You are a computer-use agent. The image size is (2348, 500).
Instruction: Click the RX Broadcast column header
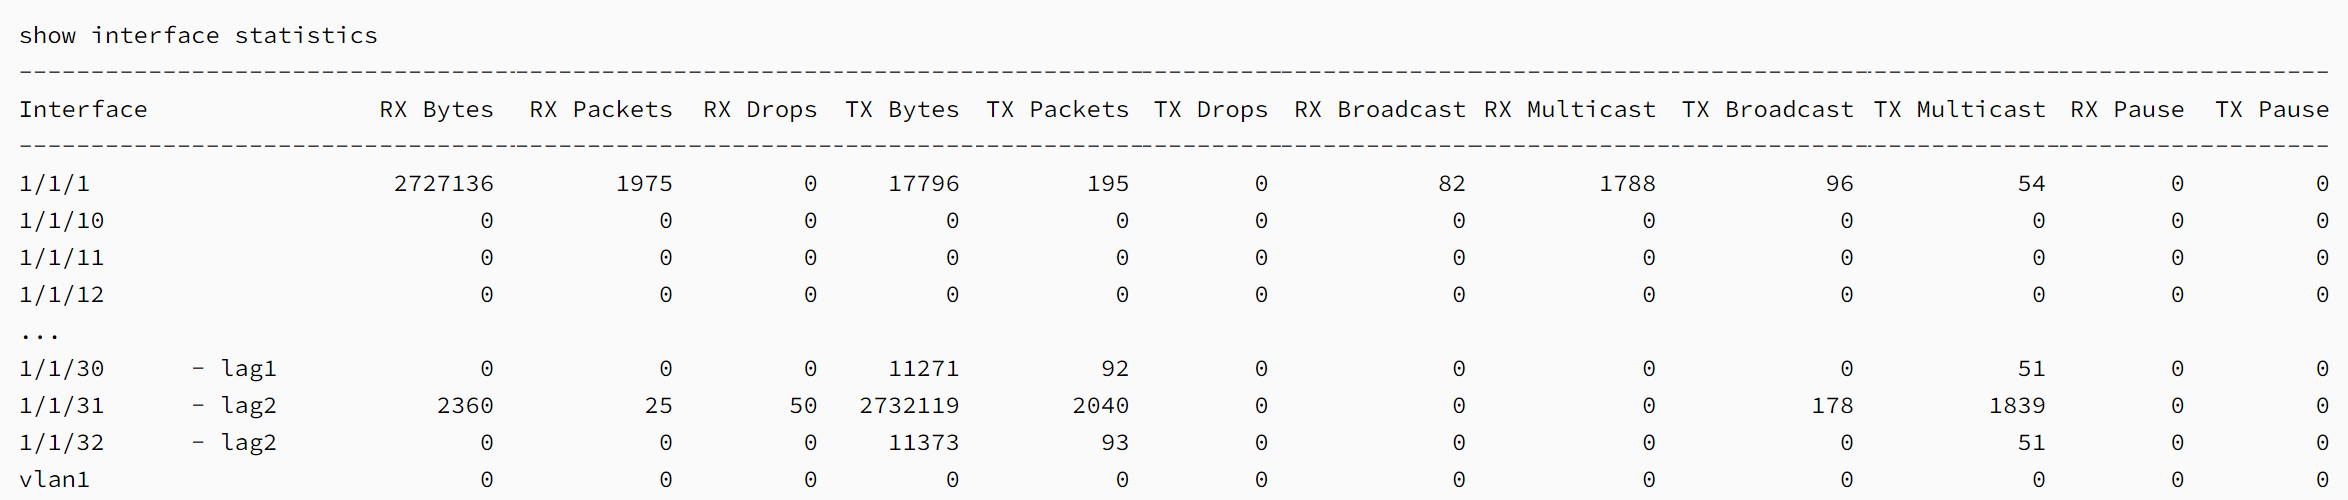tap(1380, 110)
